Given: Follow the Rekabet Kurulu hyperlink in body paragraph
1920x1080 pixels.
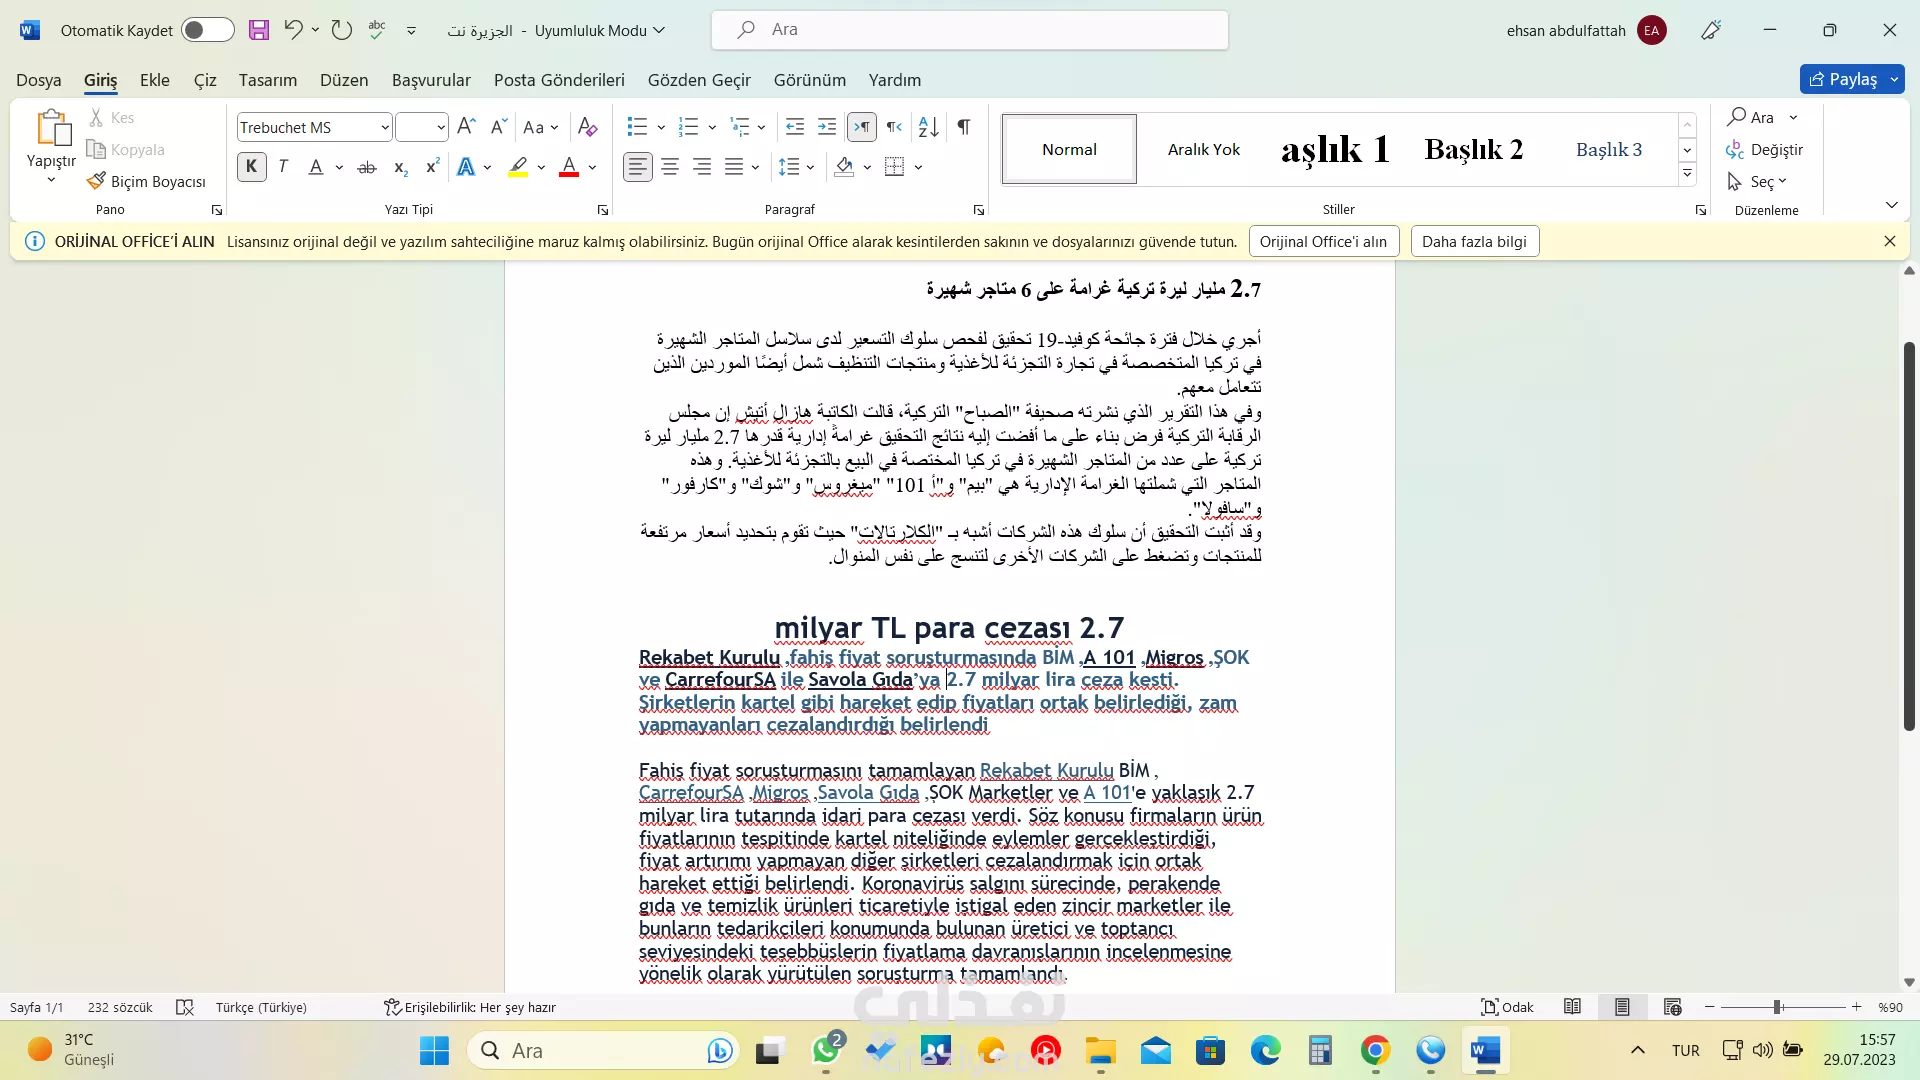Looking at the screenshot, I should (1046, 770).
